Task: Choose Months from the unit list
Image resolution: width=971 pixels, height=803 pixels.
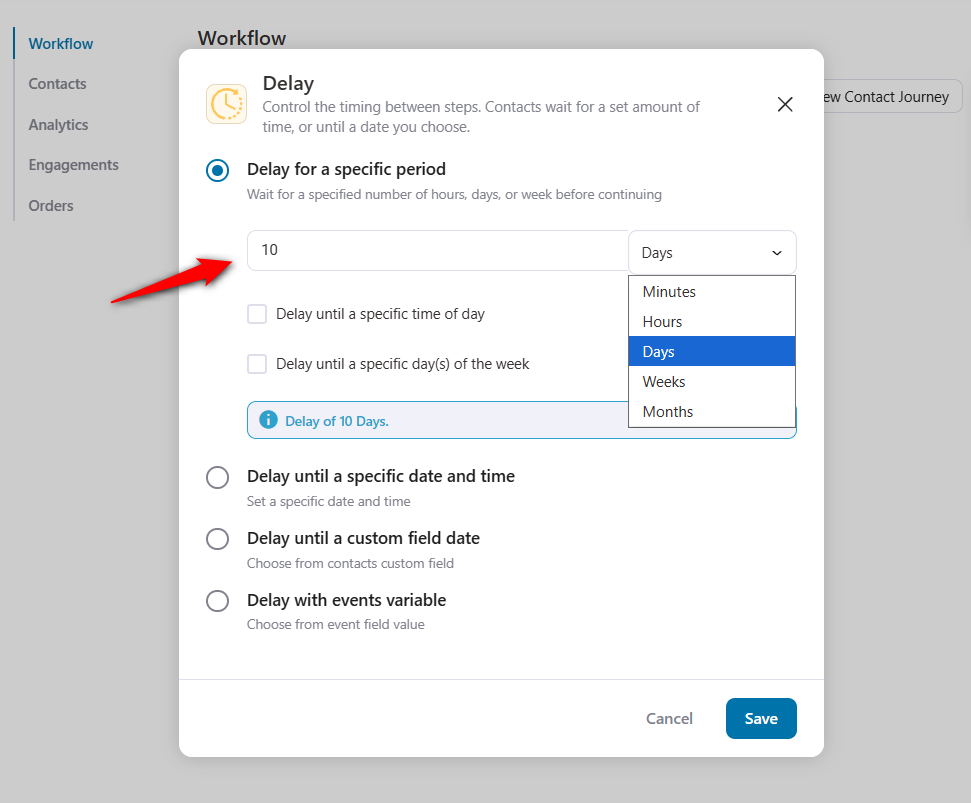Action: pos(712,412)
